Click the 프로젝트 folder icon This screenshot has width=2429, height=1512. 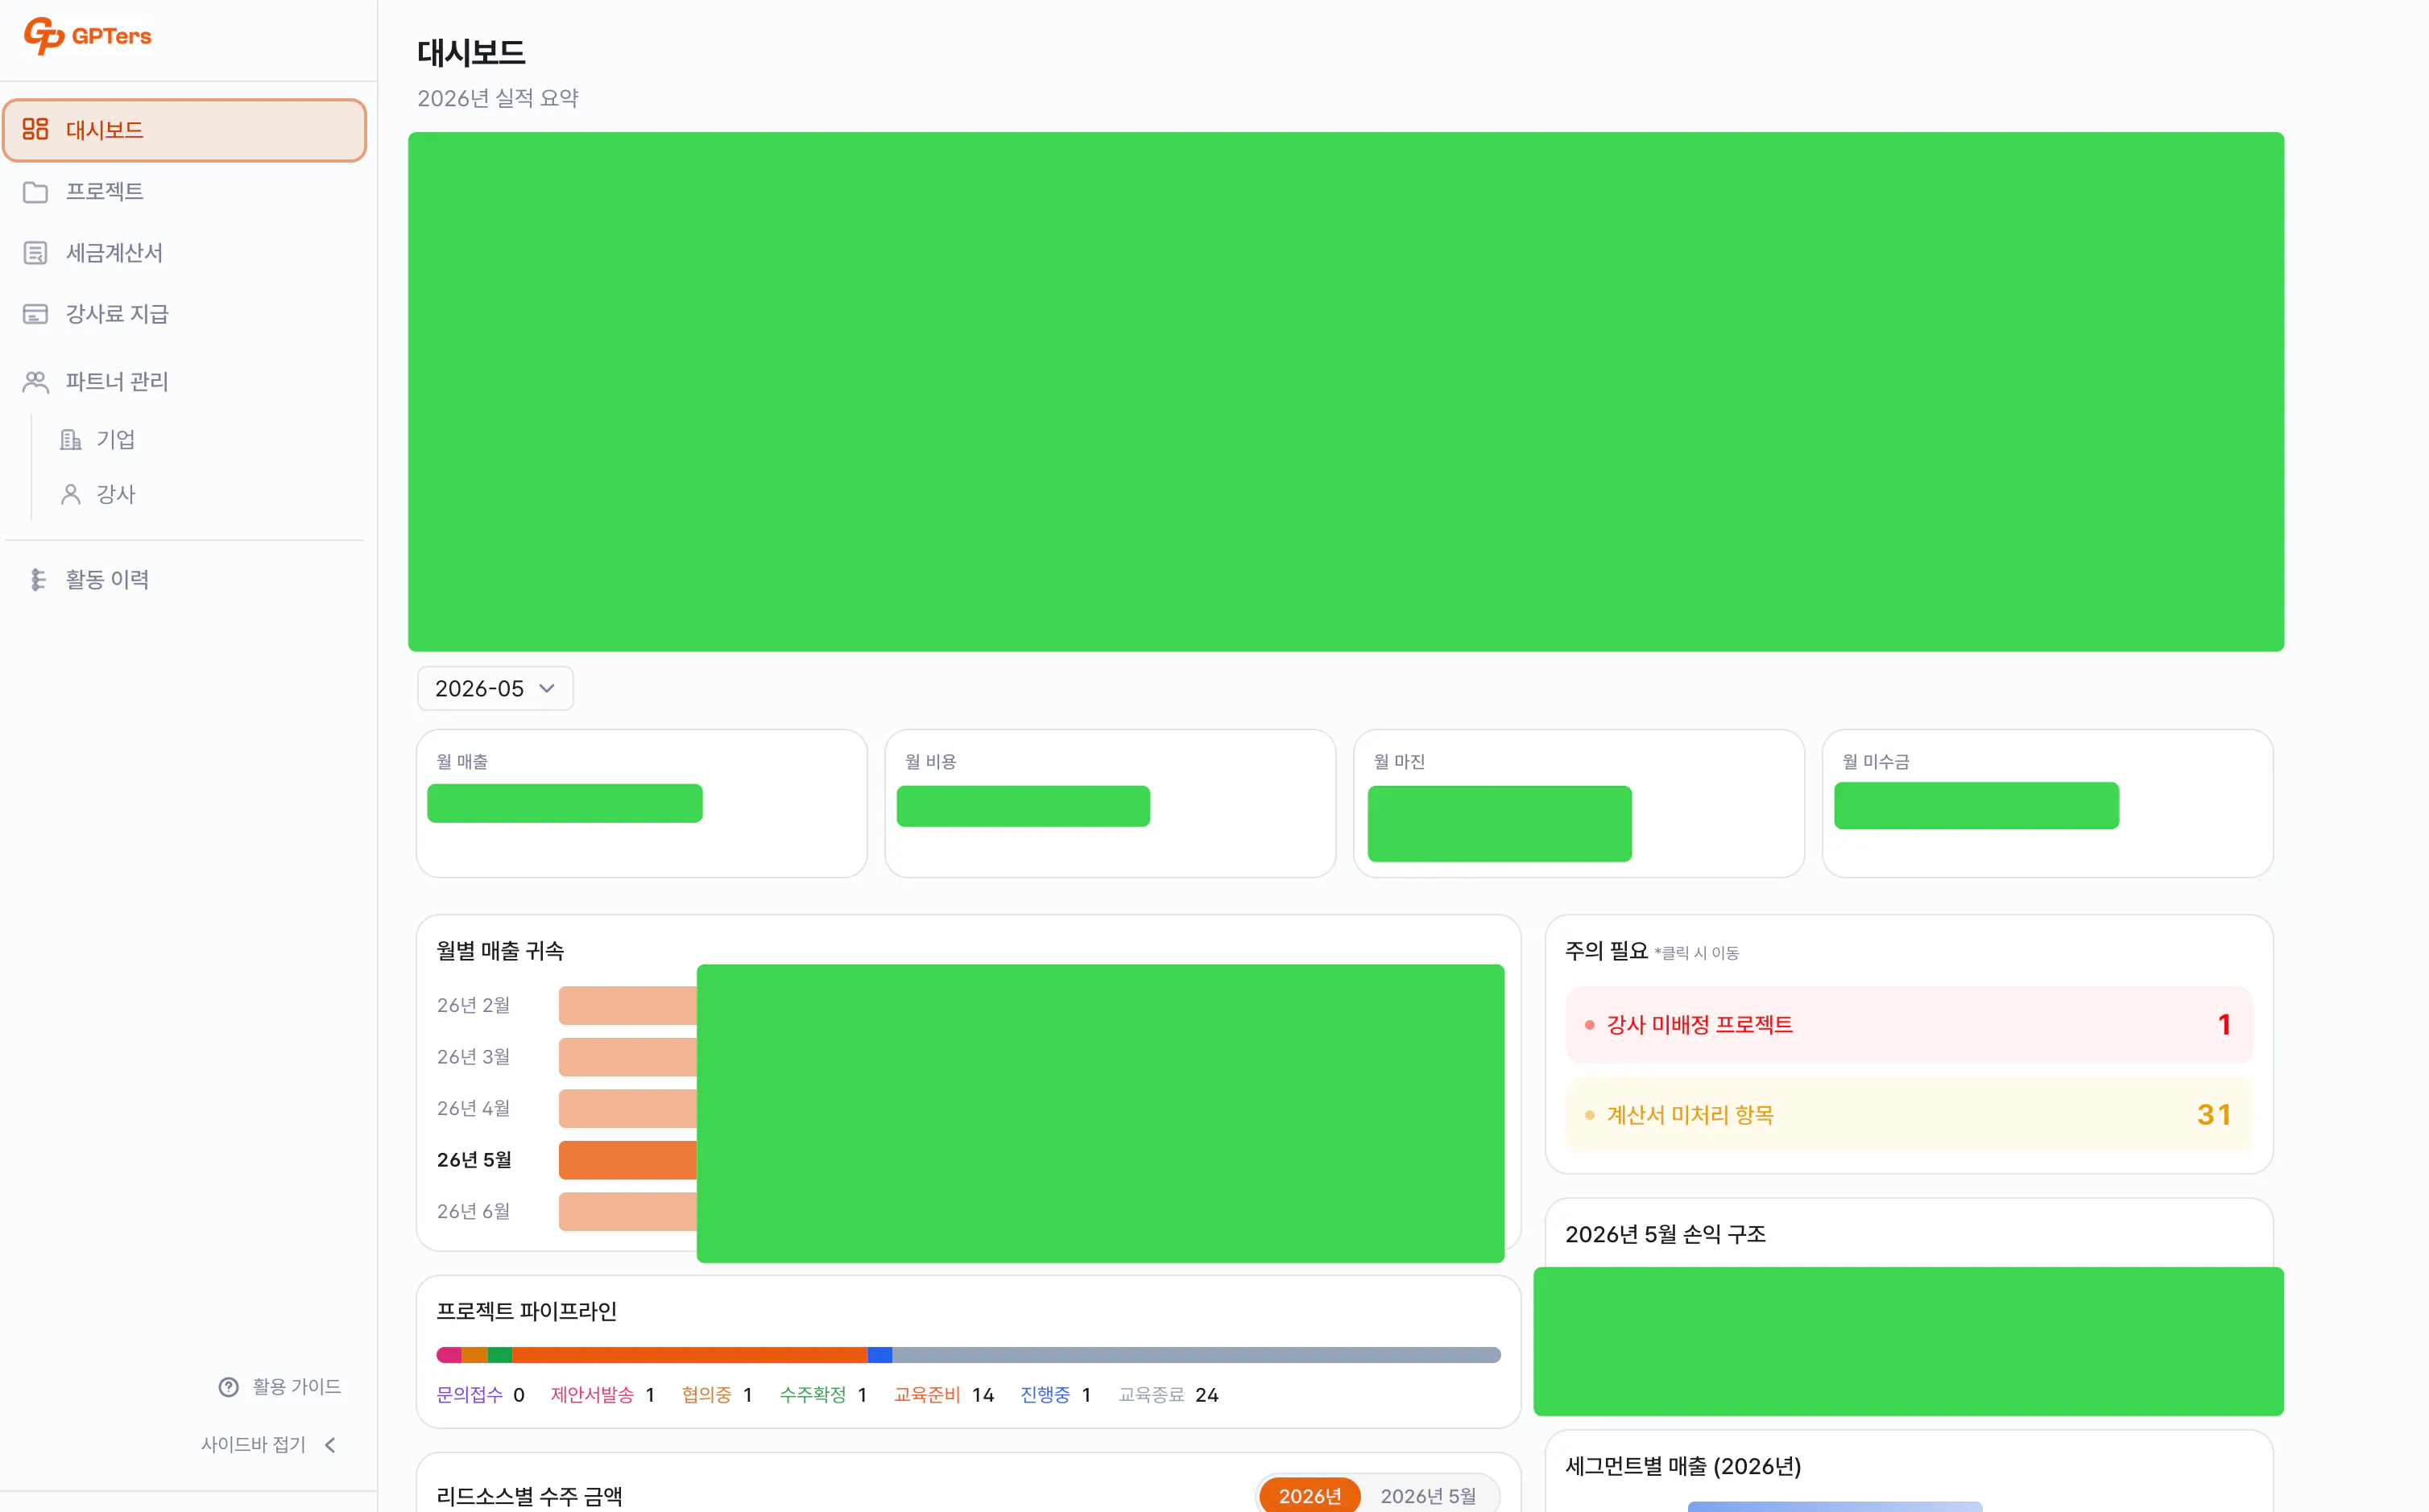(x=36, y=191)
